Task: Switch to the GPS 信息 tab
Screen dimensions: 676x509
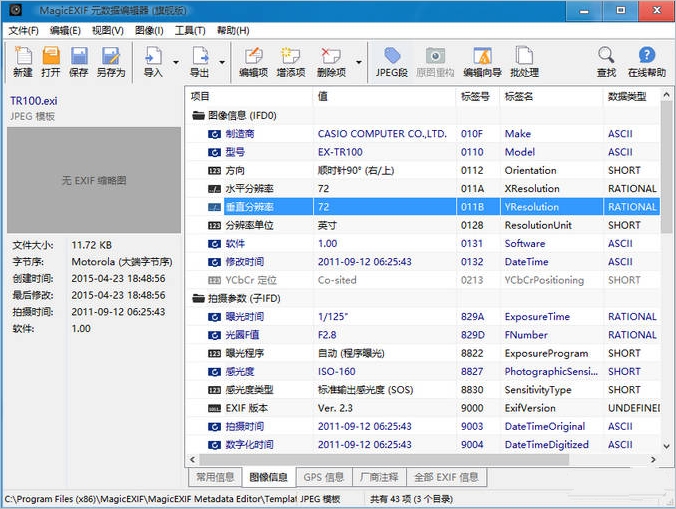Action: 323,477
